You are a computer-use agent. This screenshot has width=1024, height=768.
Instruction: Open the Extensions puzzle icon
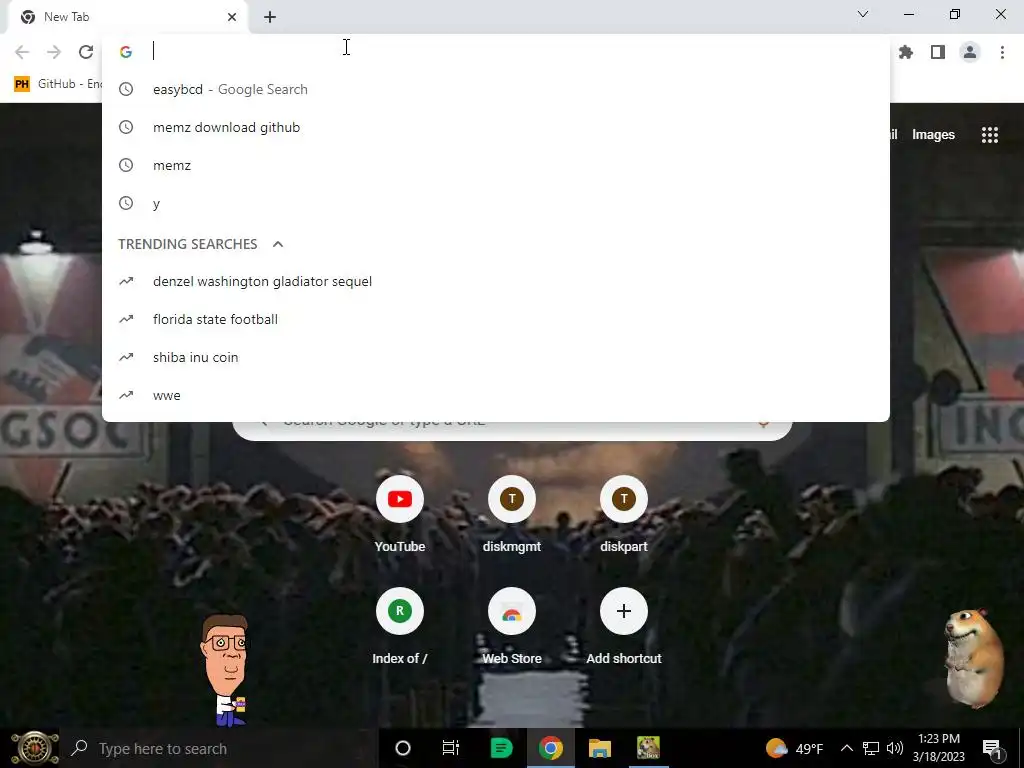coord(906,52)
